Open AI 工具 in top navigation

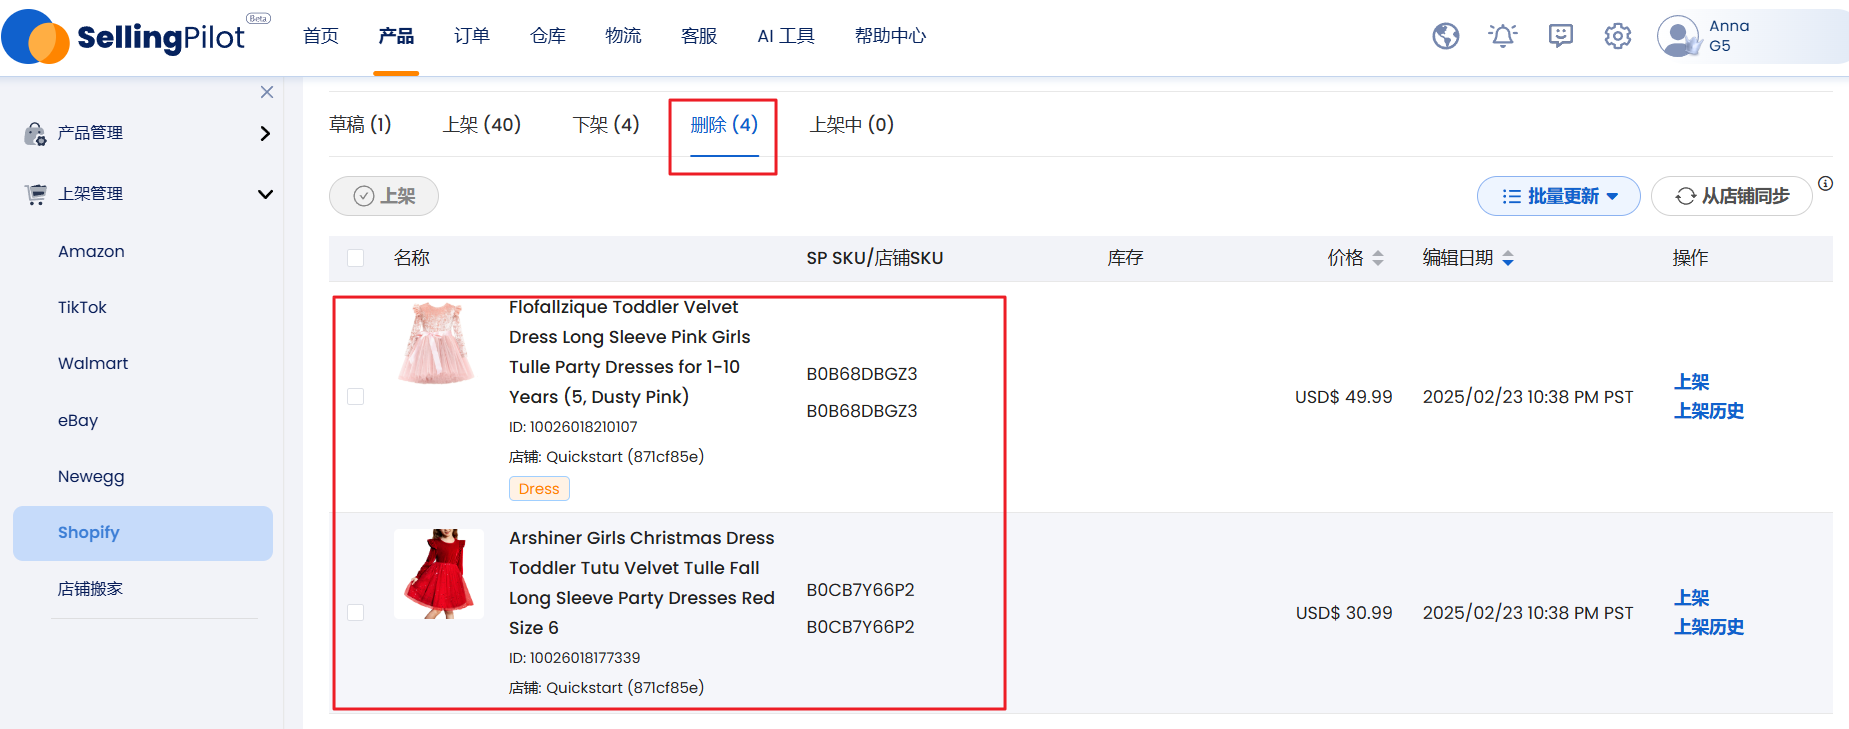click(786, 36)
